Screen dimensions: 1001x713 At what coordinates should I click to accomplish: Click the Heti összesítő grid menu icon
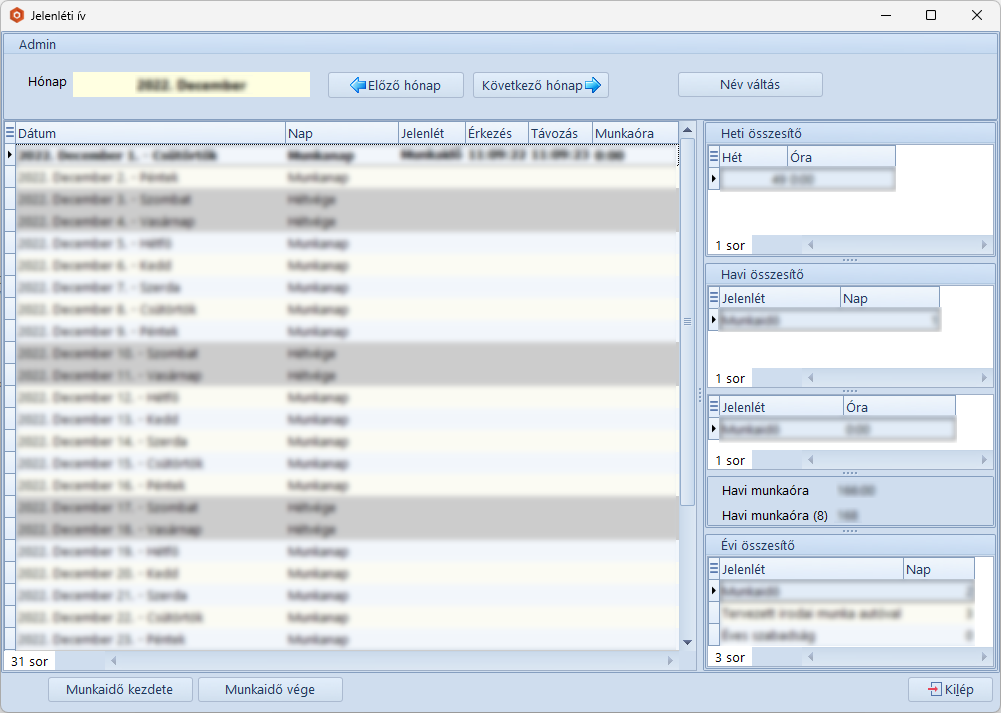(x=714, y=157)
